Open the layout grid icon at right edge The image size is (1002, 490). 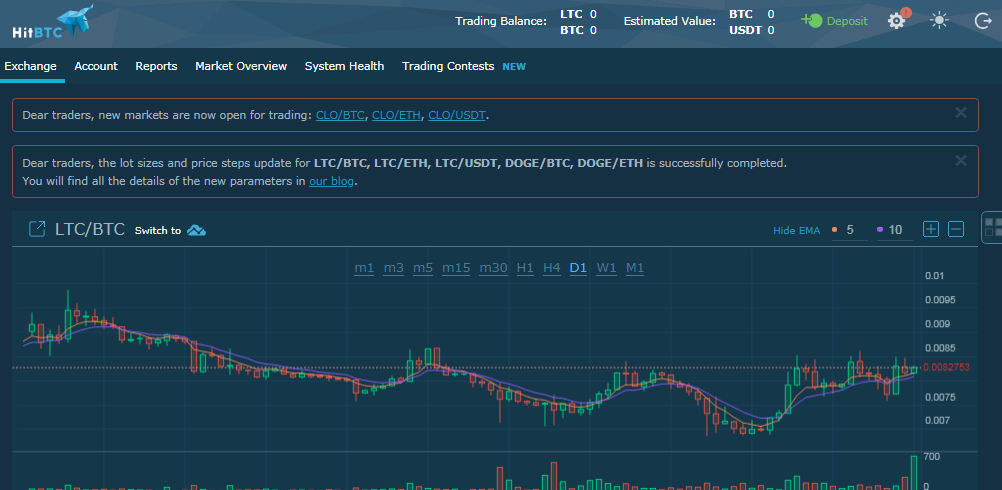point(992,227)
